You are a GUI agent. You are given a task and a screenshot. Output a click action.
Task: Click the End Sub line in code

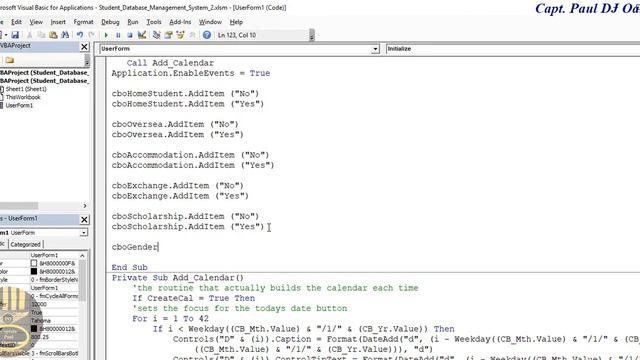pos(129,267)
